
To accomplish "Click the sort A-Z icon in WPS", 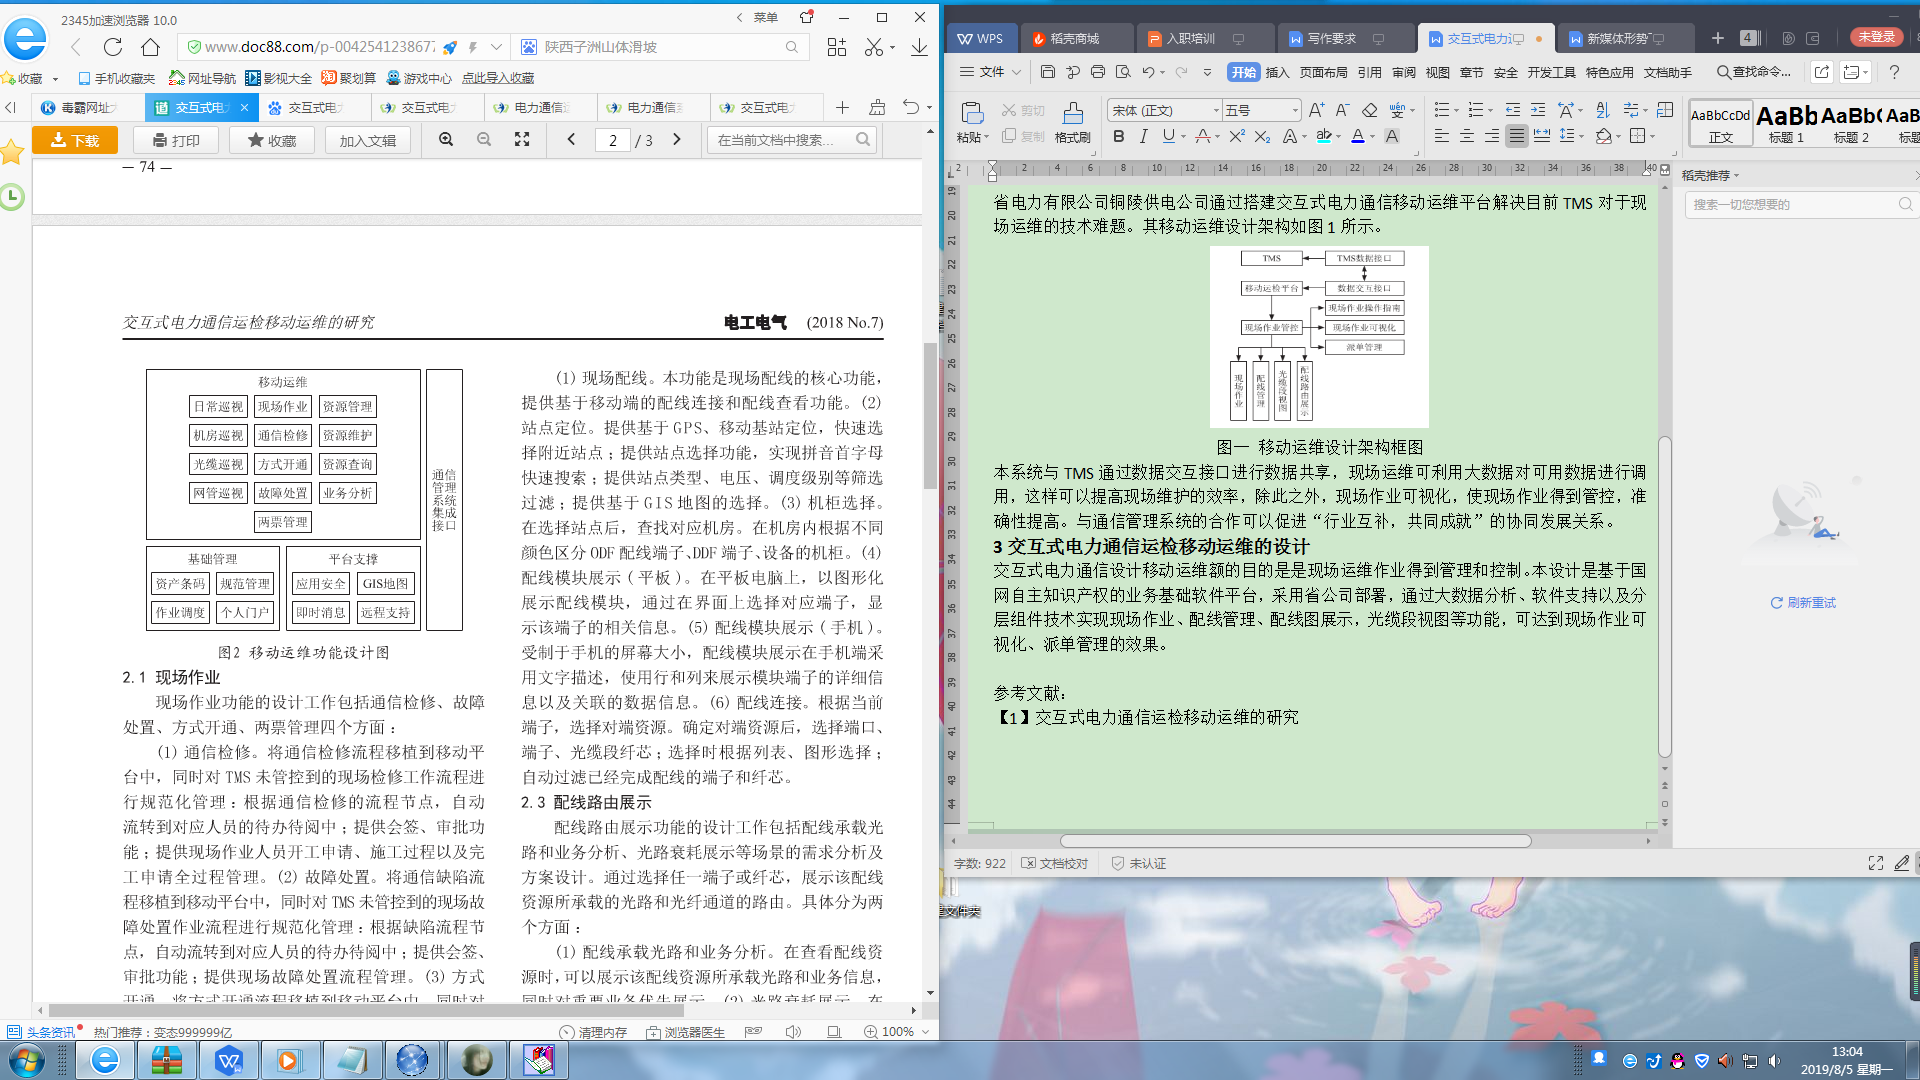I will [1603, 110].
